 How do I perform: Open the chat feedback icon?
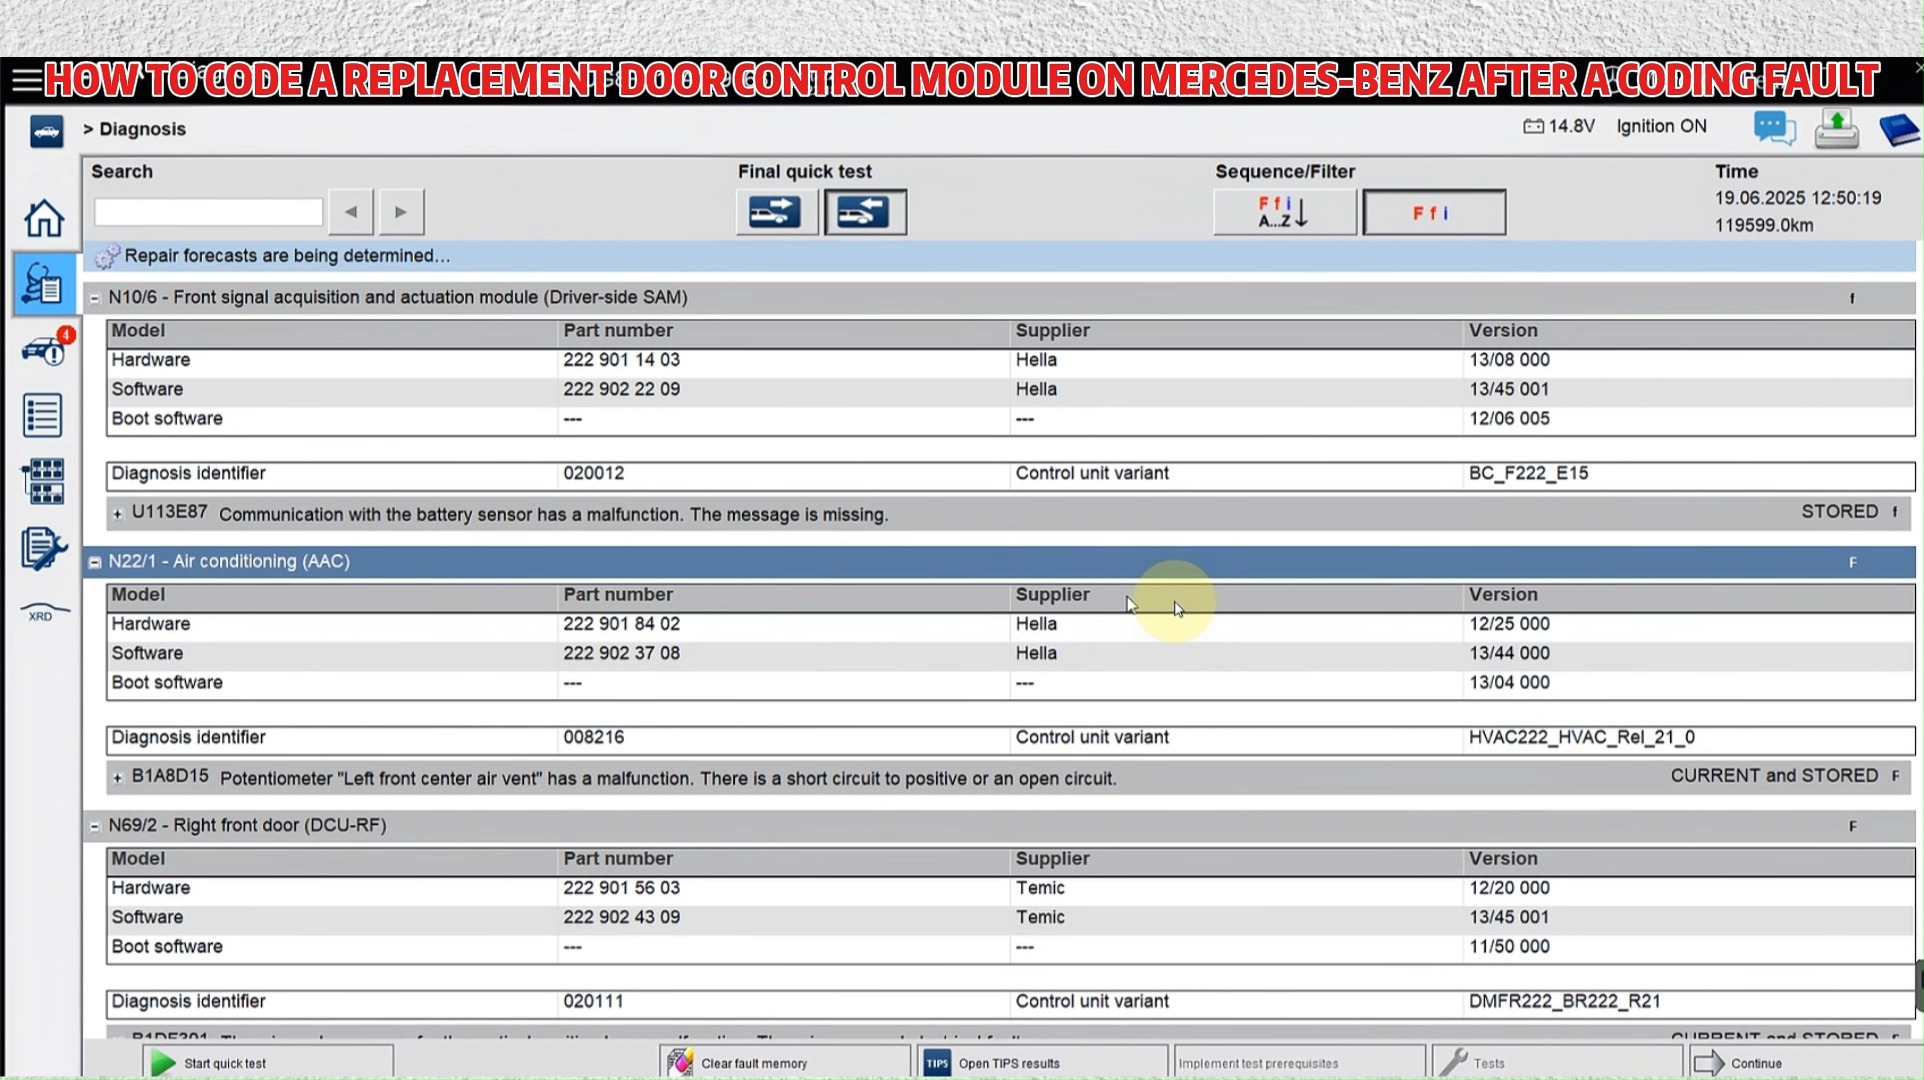1774,129
